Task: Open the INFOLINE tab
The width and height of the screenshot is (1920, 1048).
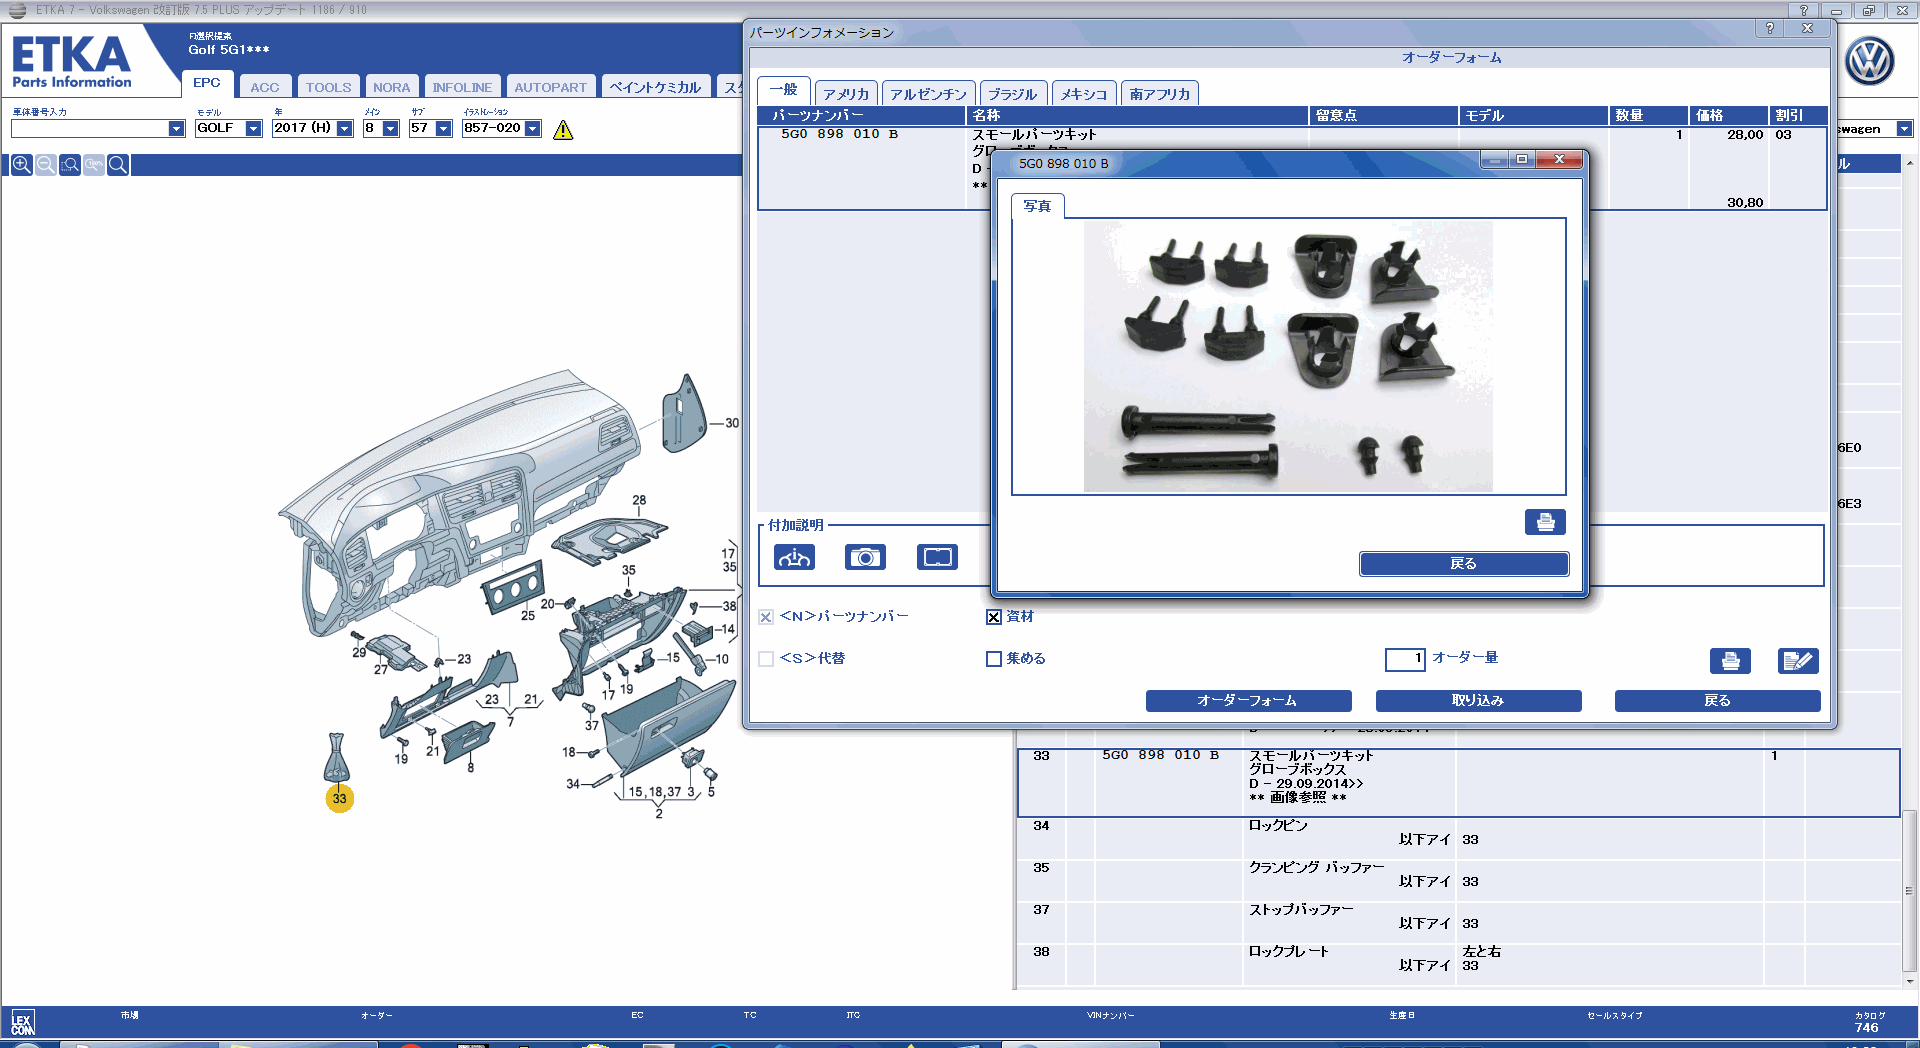Action: pyautogui.click(x=462, y=87)
